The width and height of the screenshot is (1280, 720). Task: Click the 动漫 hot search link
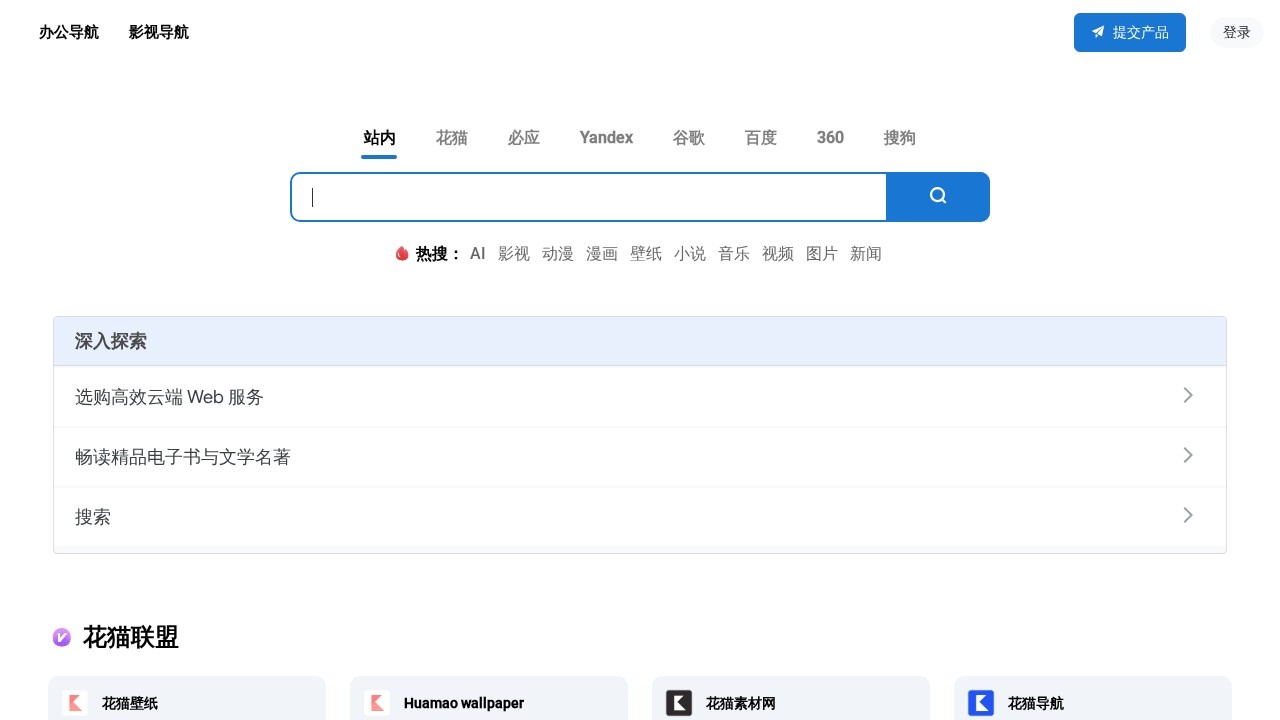tap(558, 254)
